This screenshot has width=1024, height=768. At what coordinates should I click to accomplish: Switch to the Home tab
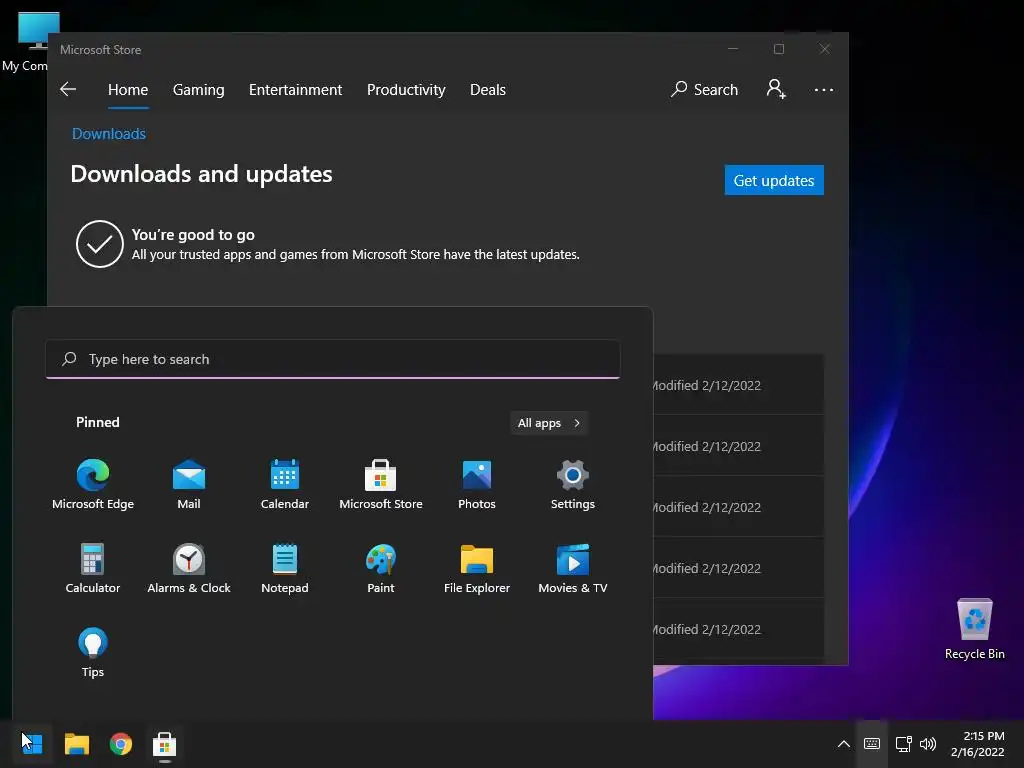128,89
